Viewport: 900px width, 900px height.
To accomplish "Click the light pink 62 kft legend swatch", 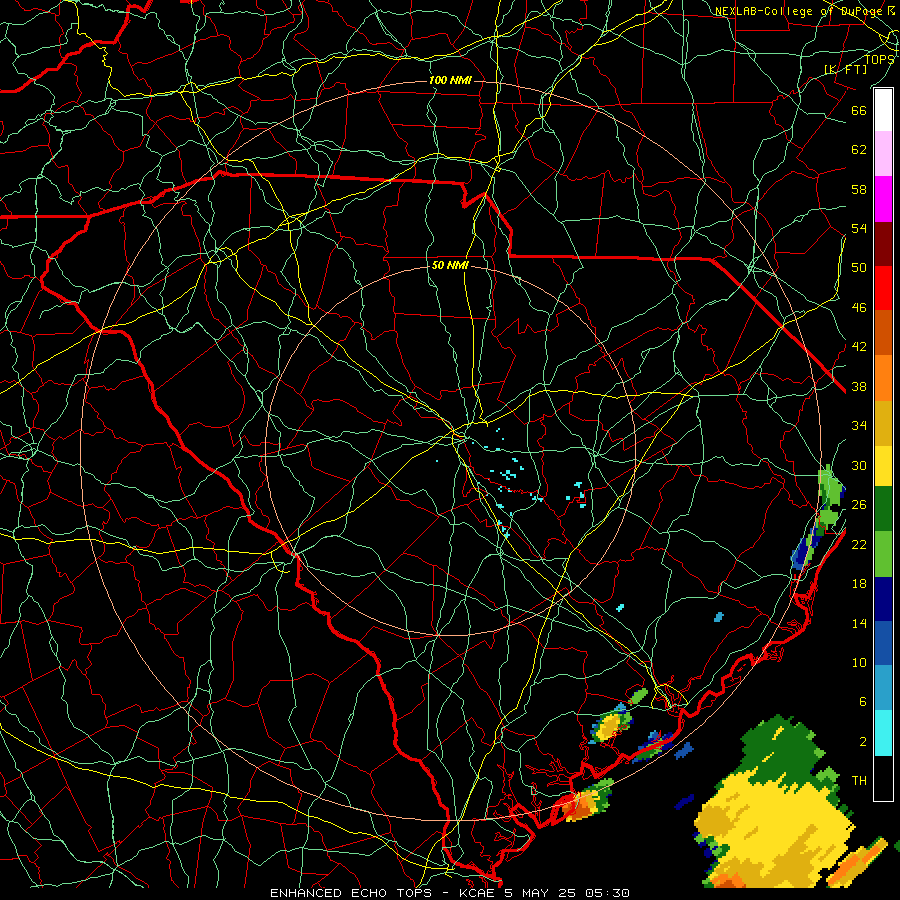I will [883, 153].
